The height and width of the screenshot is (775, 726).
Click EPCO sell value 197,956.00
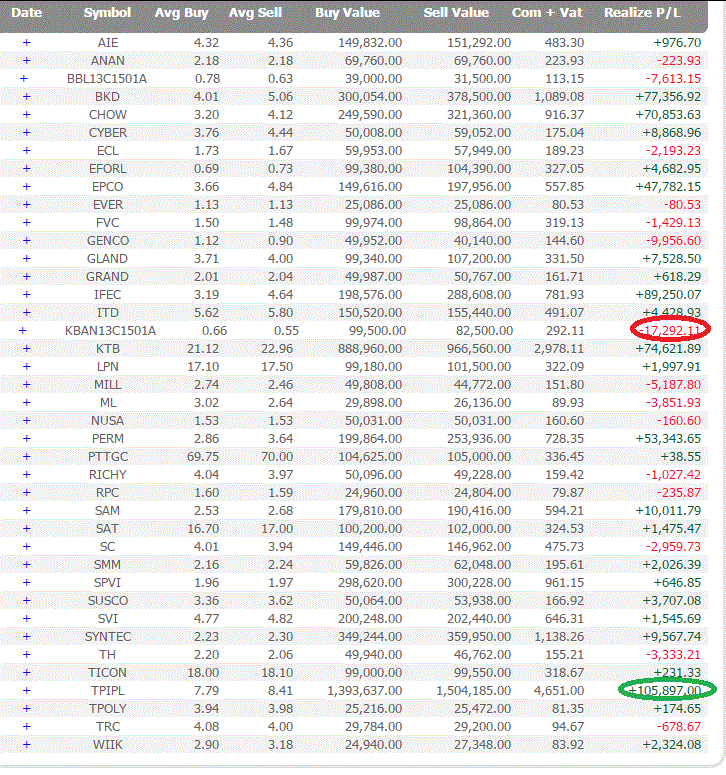tap(479, 186)
